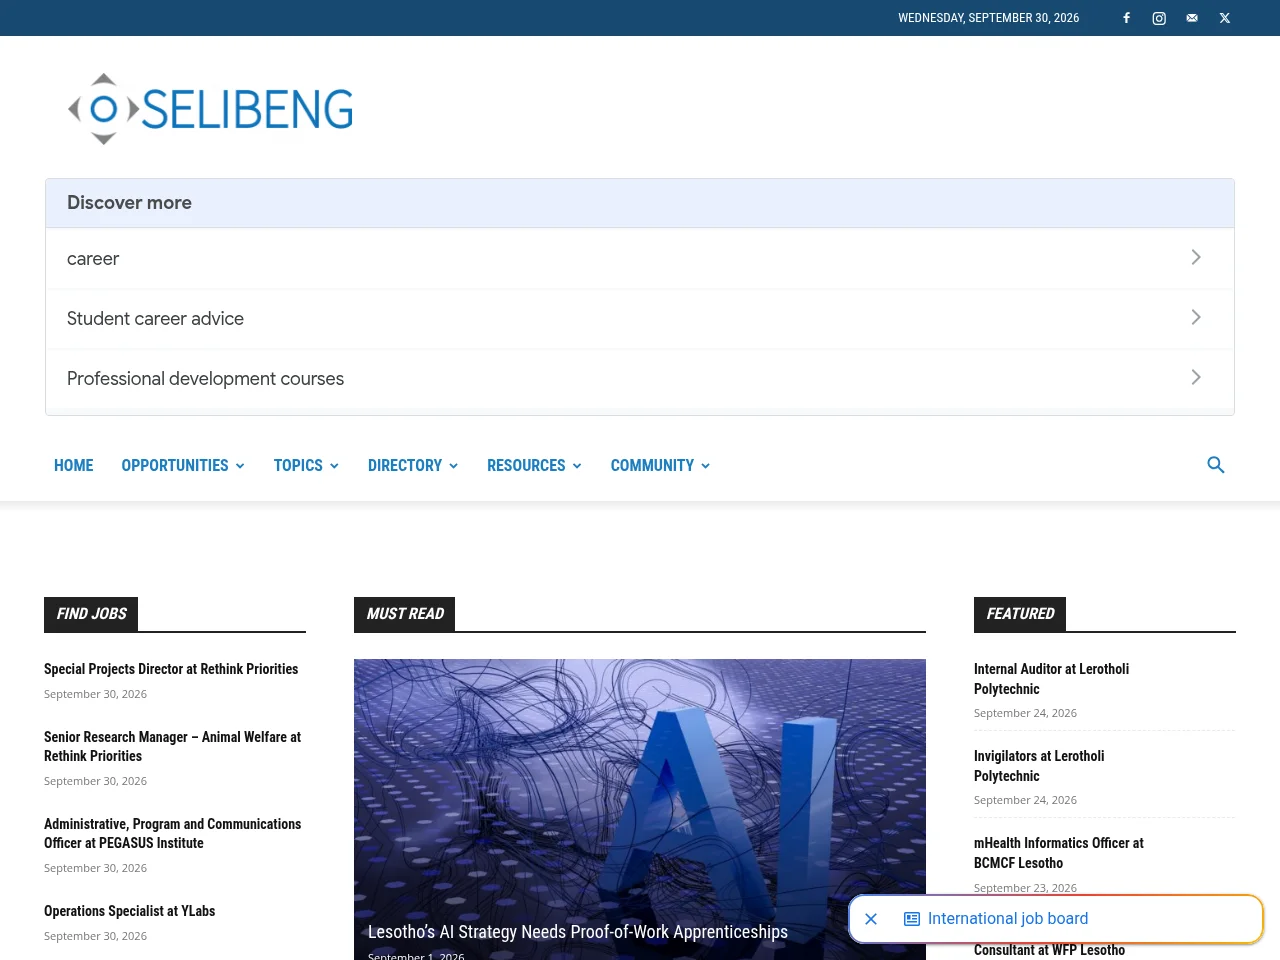The height and width of the screenshot is (960, 1280).
Task: Open the Facebook social icon
Action: (x=1126, y=18)
